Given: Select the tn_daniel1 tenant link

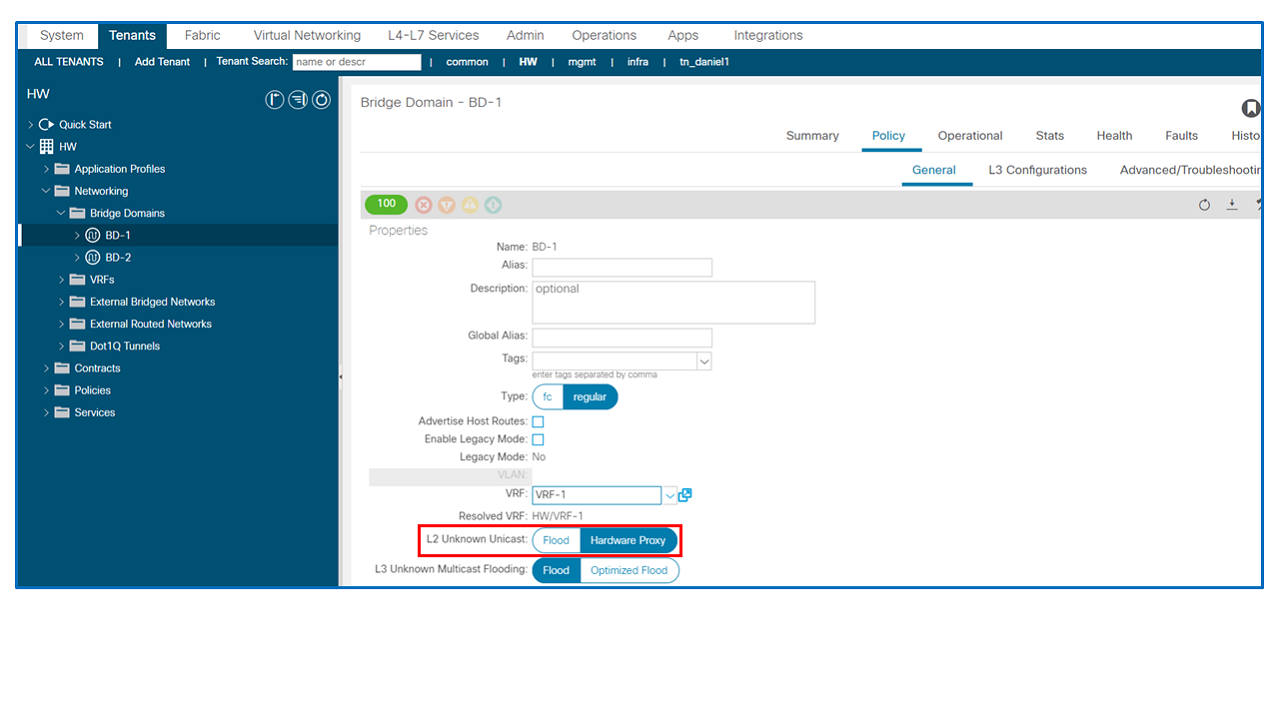Looking at the screenshot, I should point(704,62).
